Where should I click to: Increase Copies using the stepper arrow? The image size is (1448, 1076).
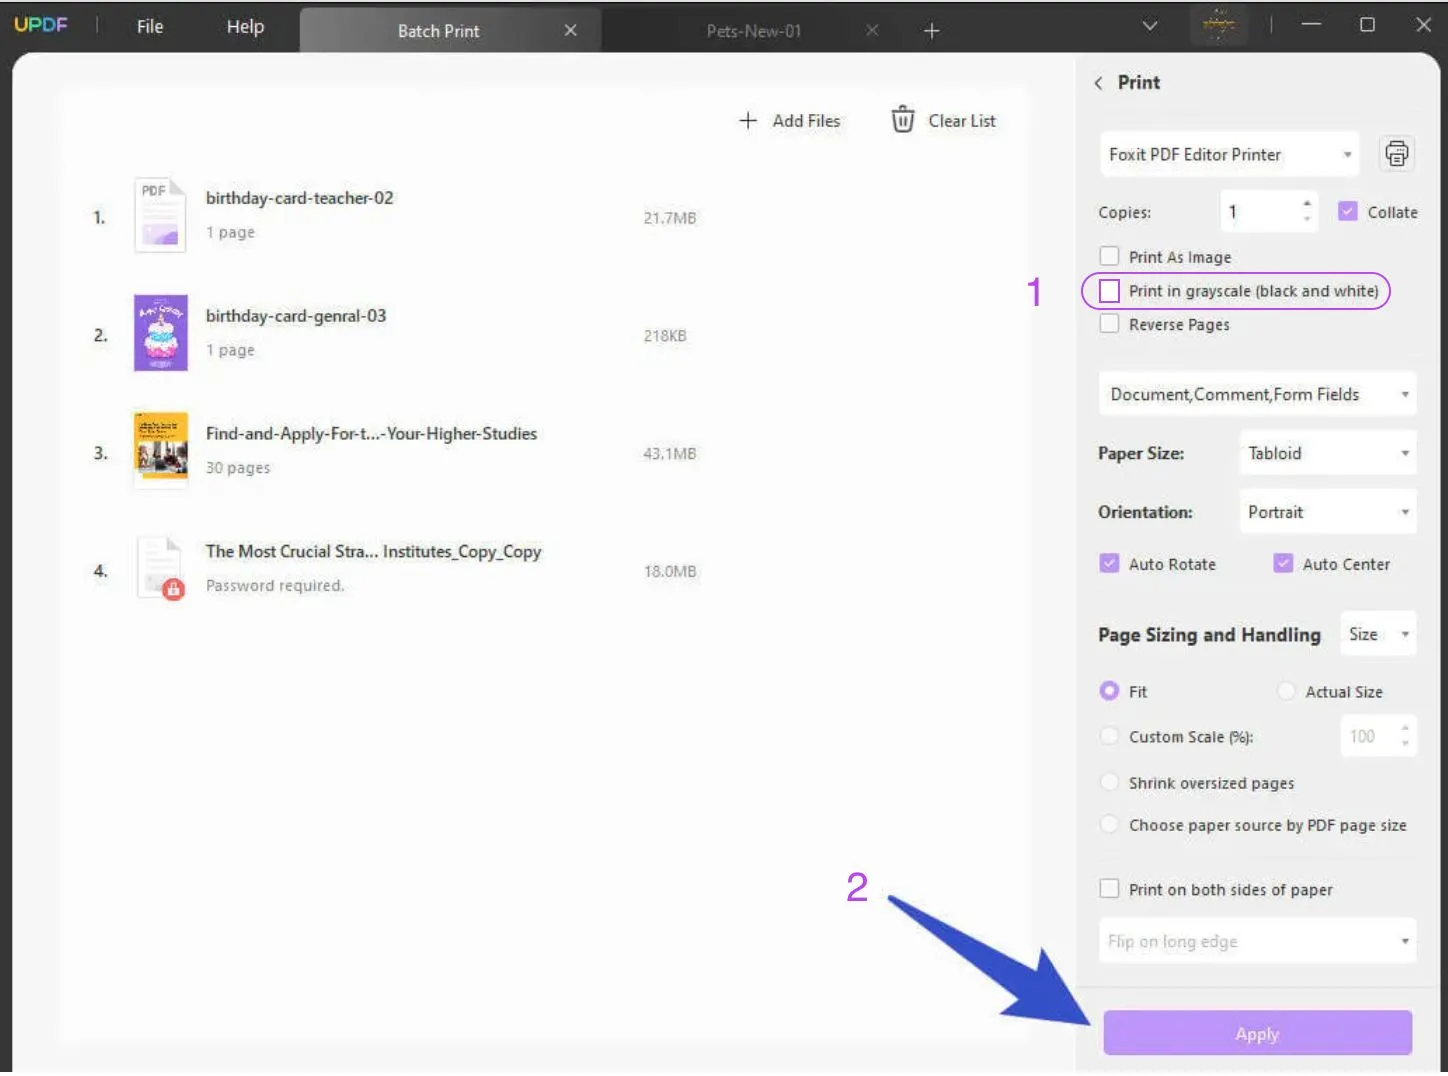click(x=1306, y=205)
